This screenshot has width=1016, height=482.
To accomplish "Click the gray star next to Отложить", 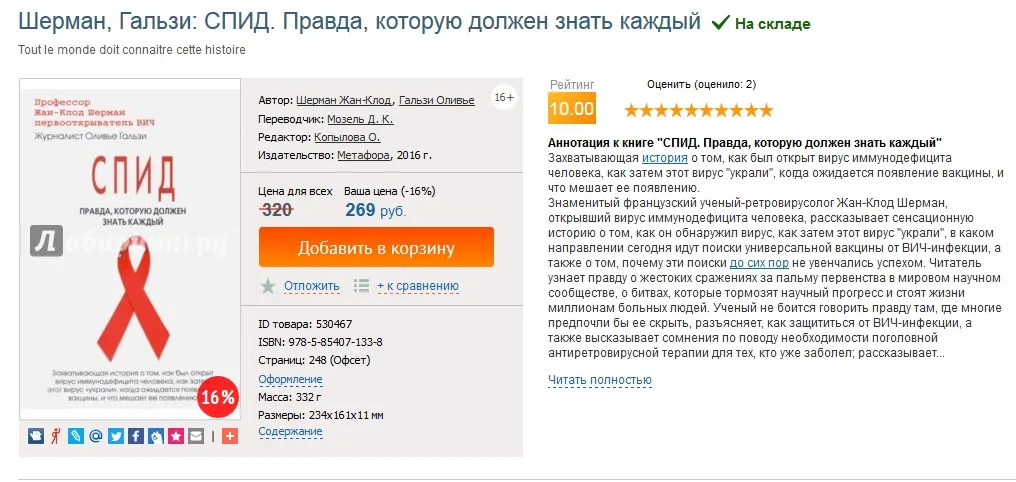I will coord(268,286).
